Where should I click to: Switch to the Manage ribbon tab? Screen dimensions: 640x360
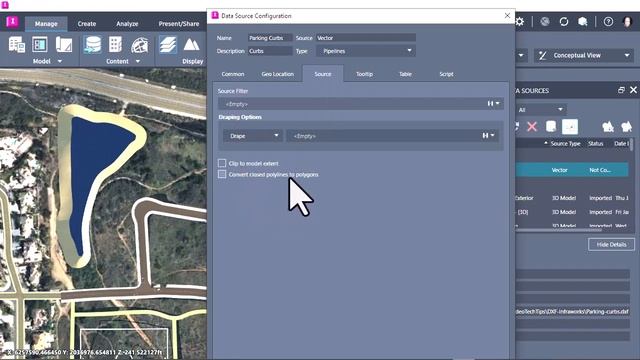pos(46,24)
